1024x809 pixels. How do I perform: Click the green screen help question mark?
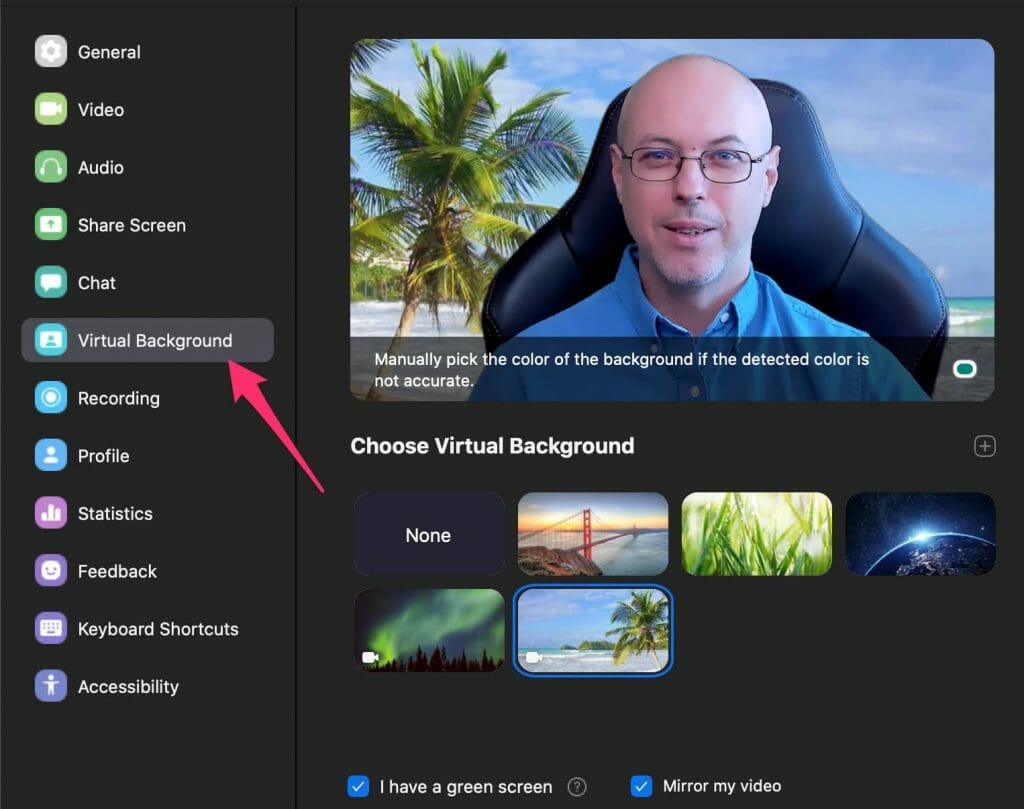pyautogui.click(x=577, y=787)
